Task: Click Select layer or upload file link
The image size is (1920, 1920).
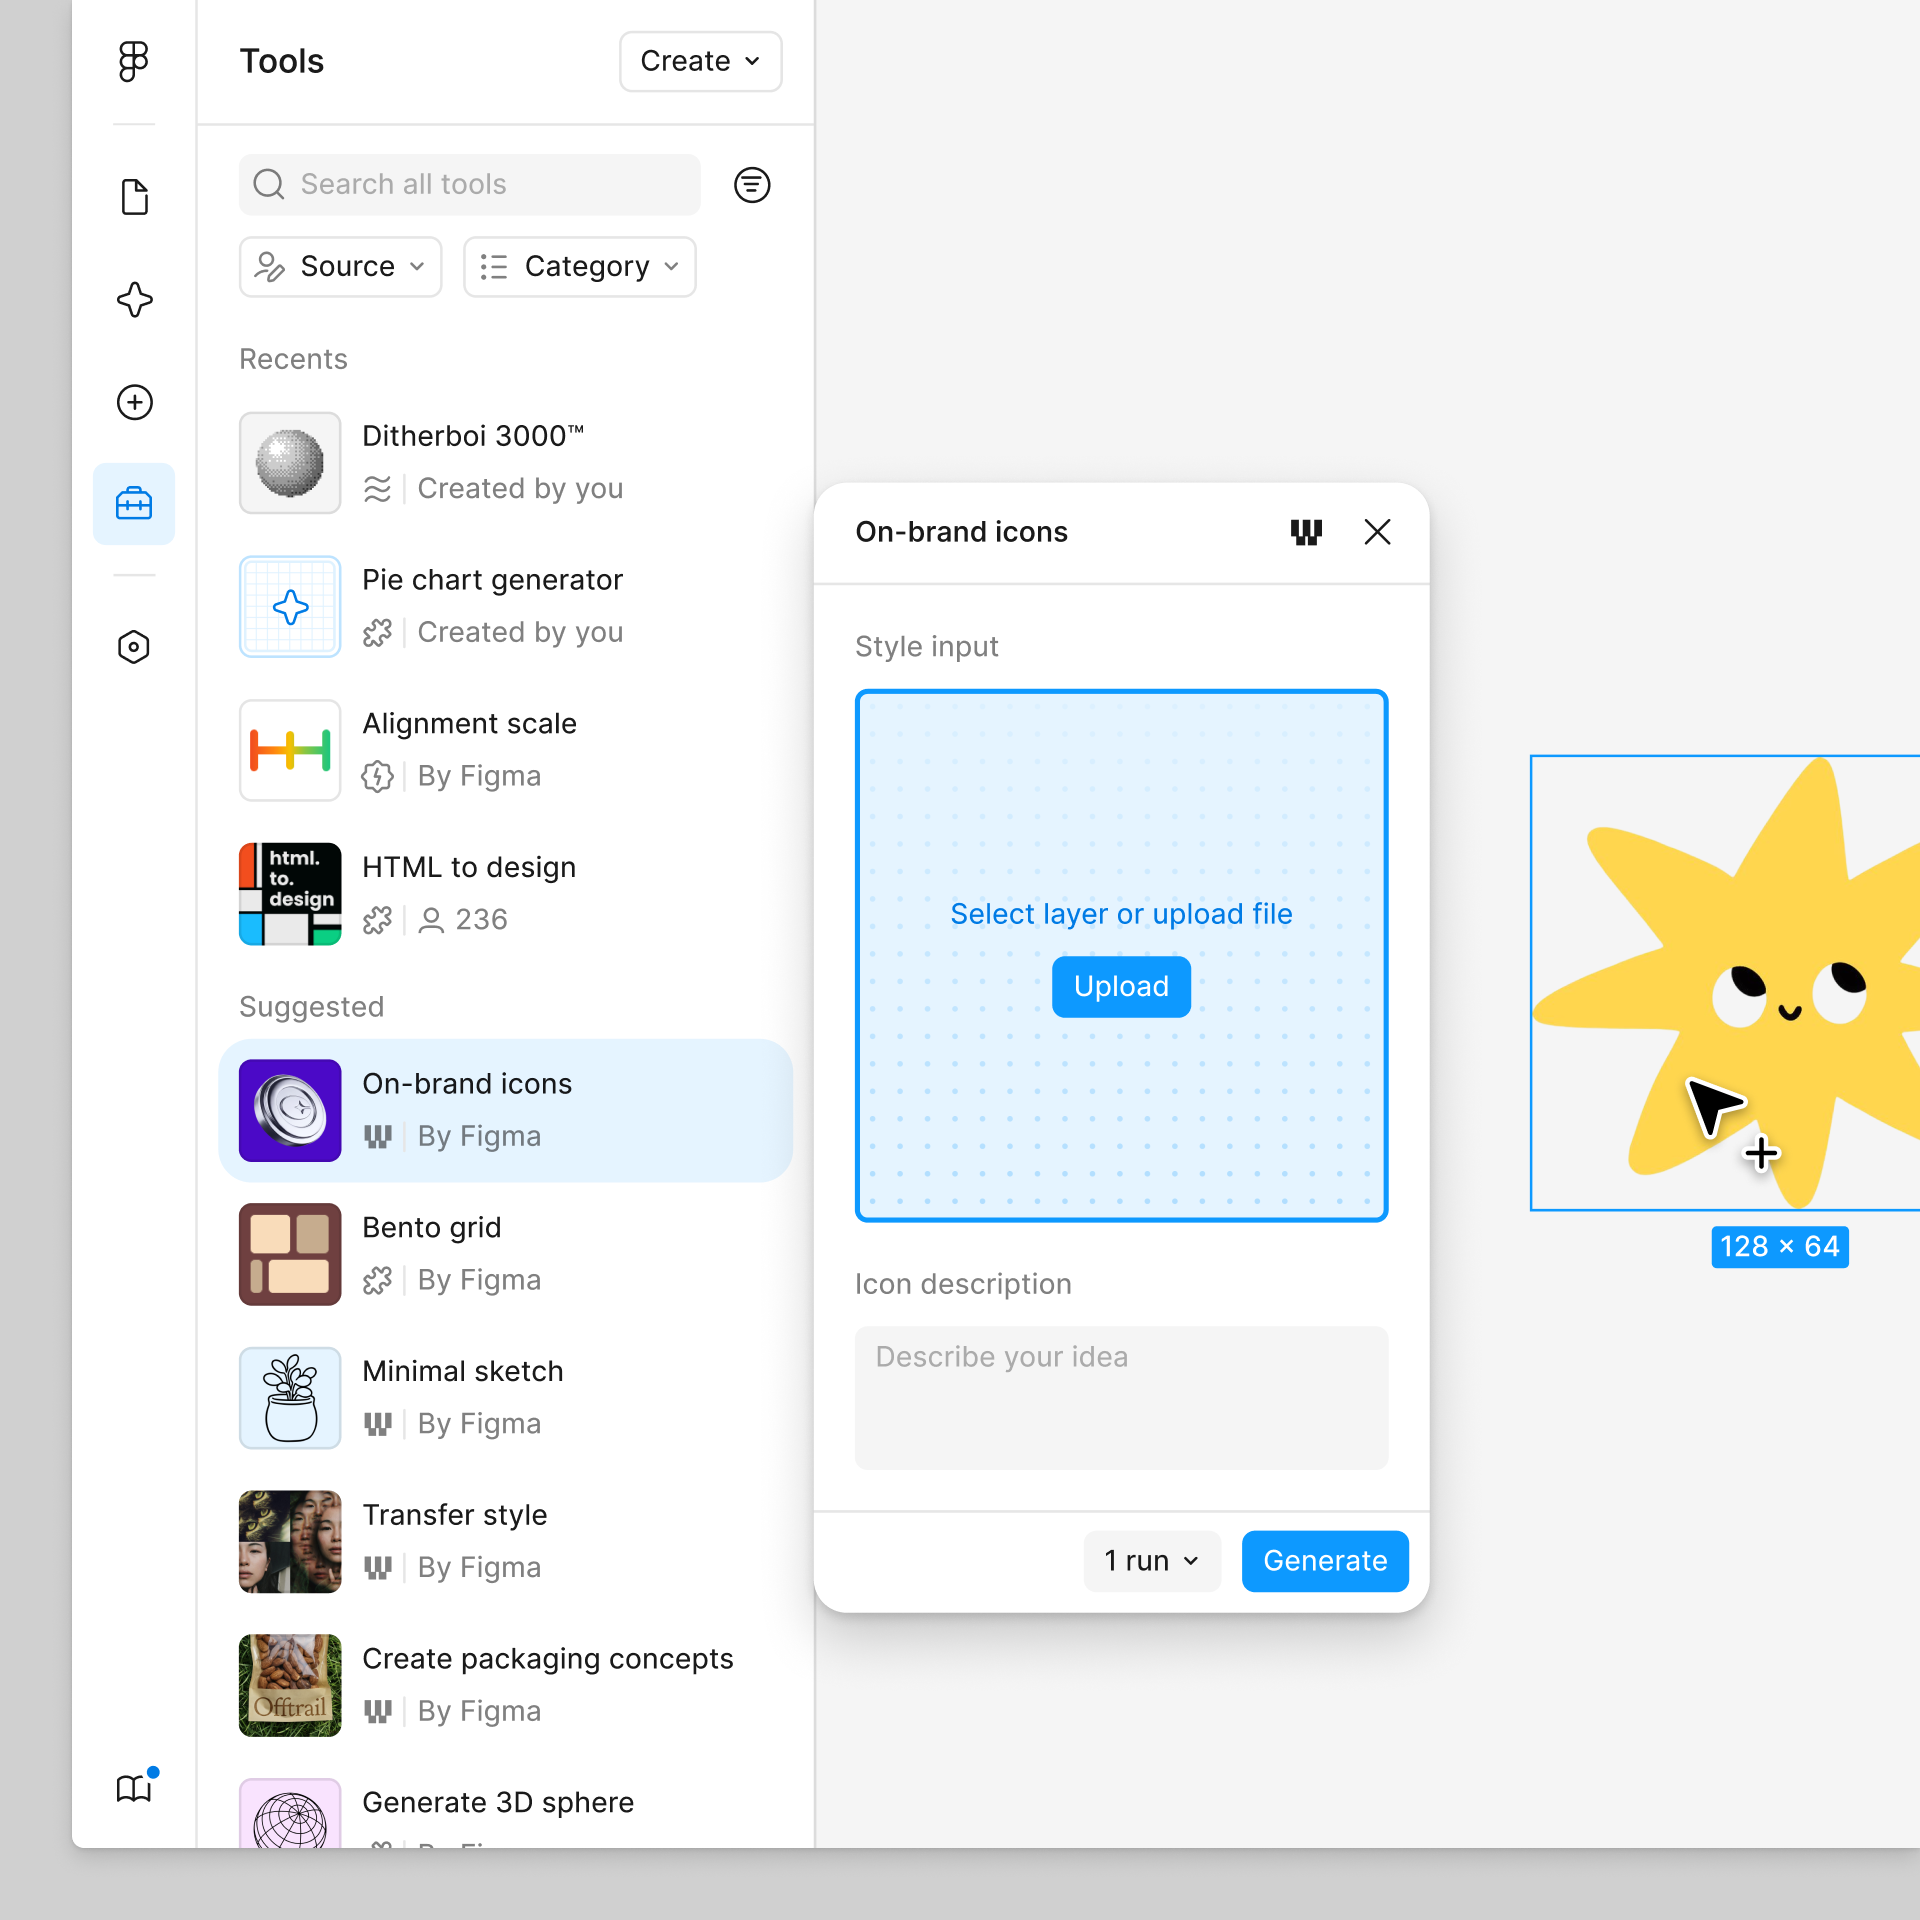Action: [1121, 914]
